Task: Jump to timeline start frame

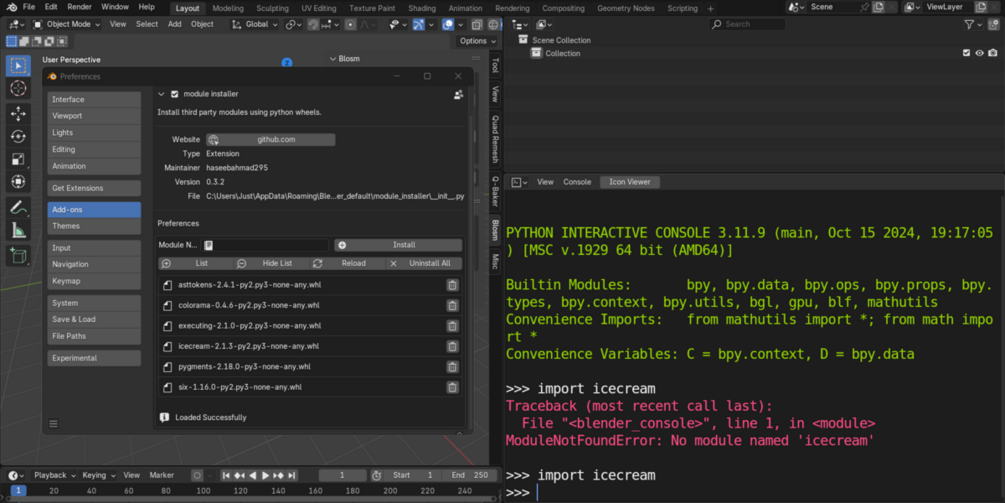Action: pos(226,475)
